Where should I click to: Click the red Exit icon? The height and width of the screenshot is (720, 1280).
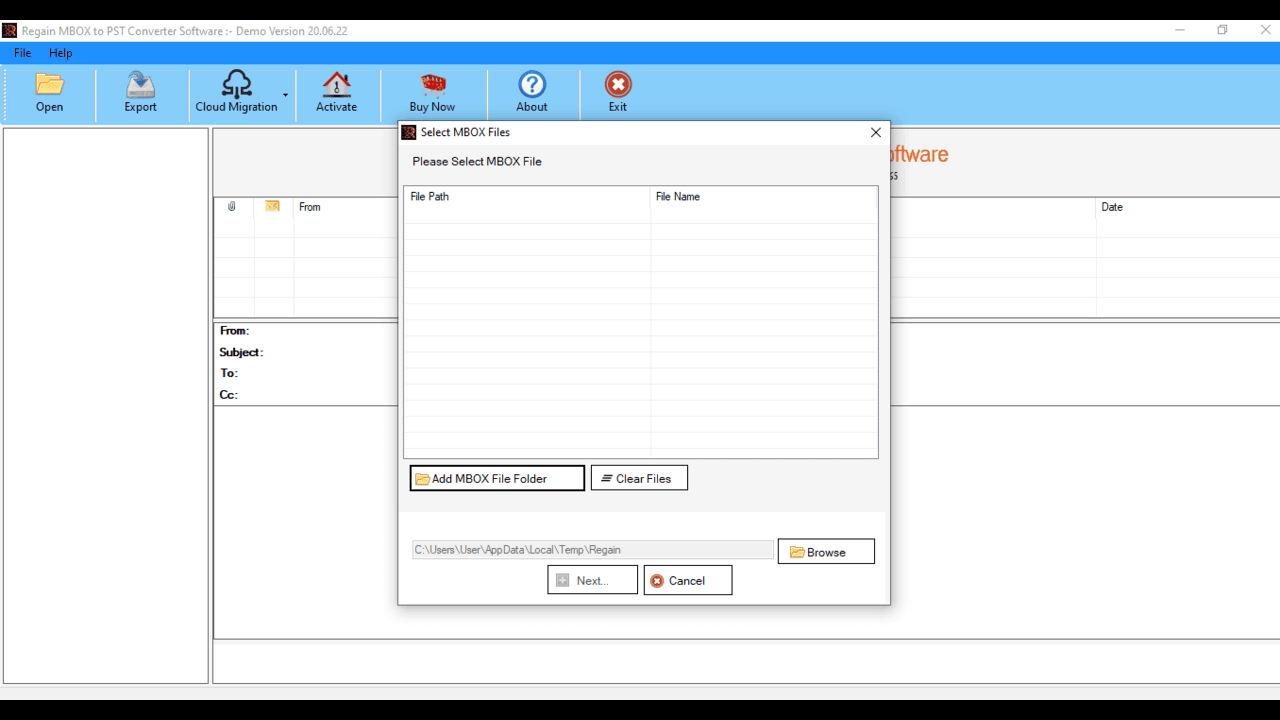pyautogui.click(x=618, y=84)
